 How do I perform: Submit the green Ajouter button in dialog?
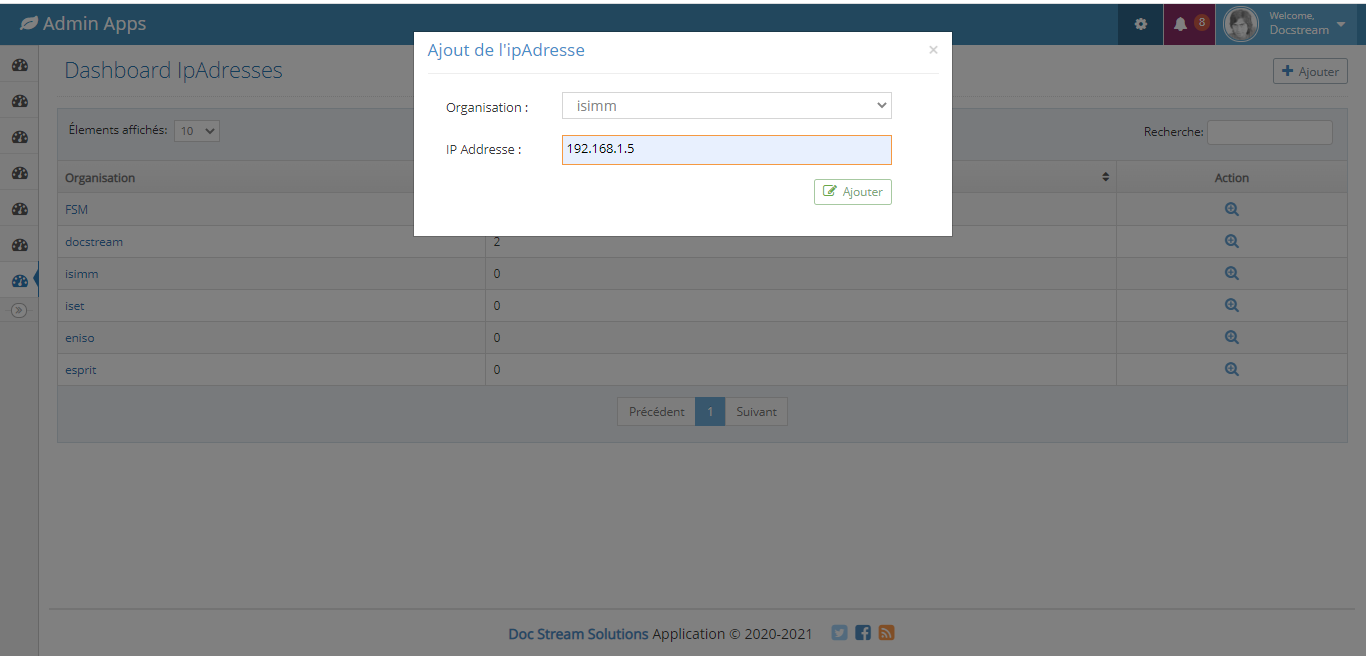[x=853, y=192]
